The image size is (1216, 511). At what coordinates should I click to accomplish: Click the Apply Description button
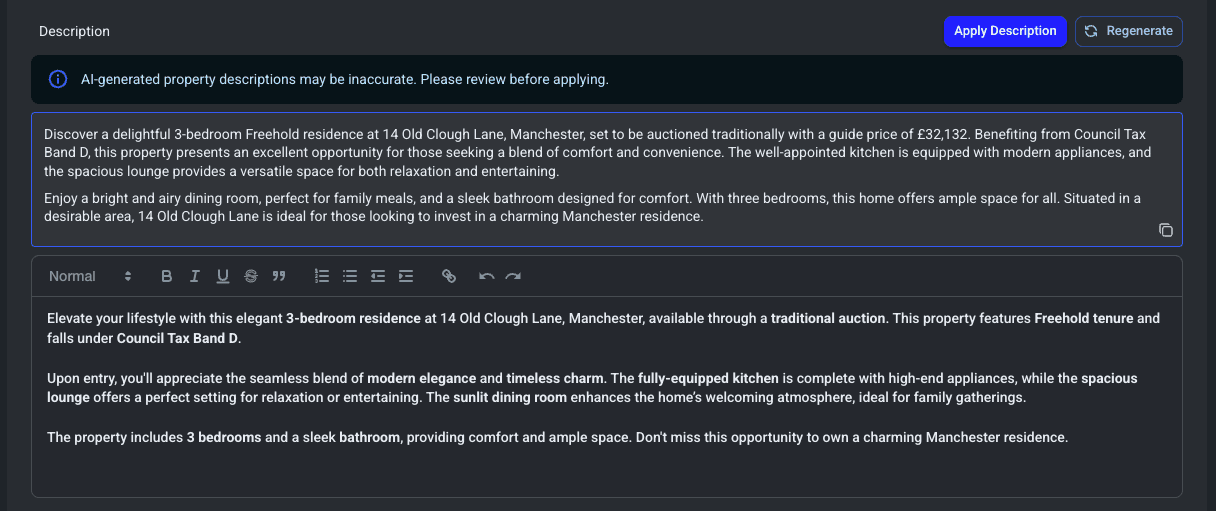(1005, 31)
